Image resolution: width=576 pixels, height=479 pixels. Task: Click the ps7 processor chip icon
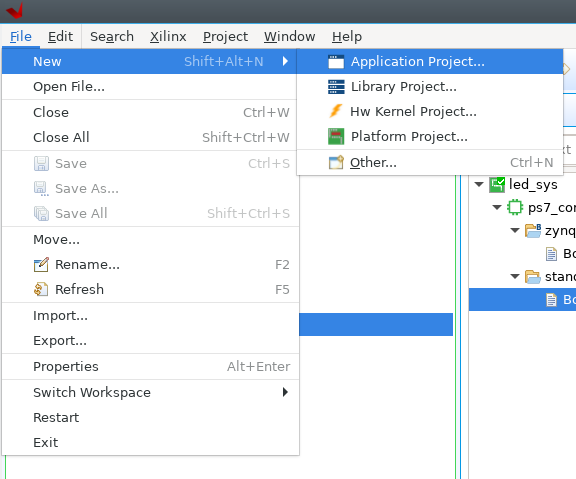click(515, 207)
